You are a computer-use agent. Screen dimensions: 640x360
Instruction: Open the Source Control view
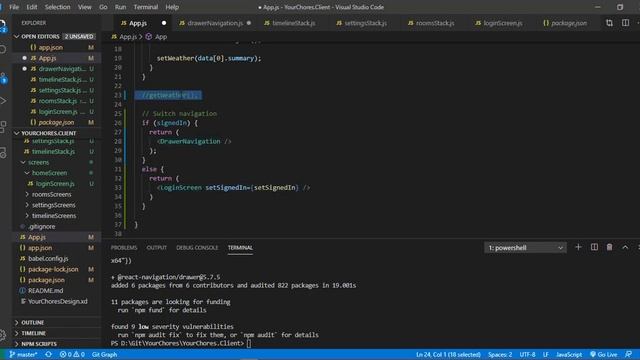(3, 77)
